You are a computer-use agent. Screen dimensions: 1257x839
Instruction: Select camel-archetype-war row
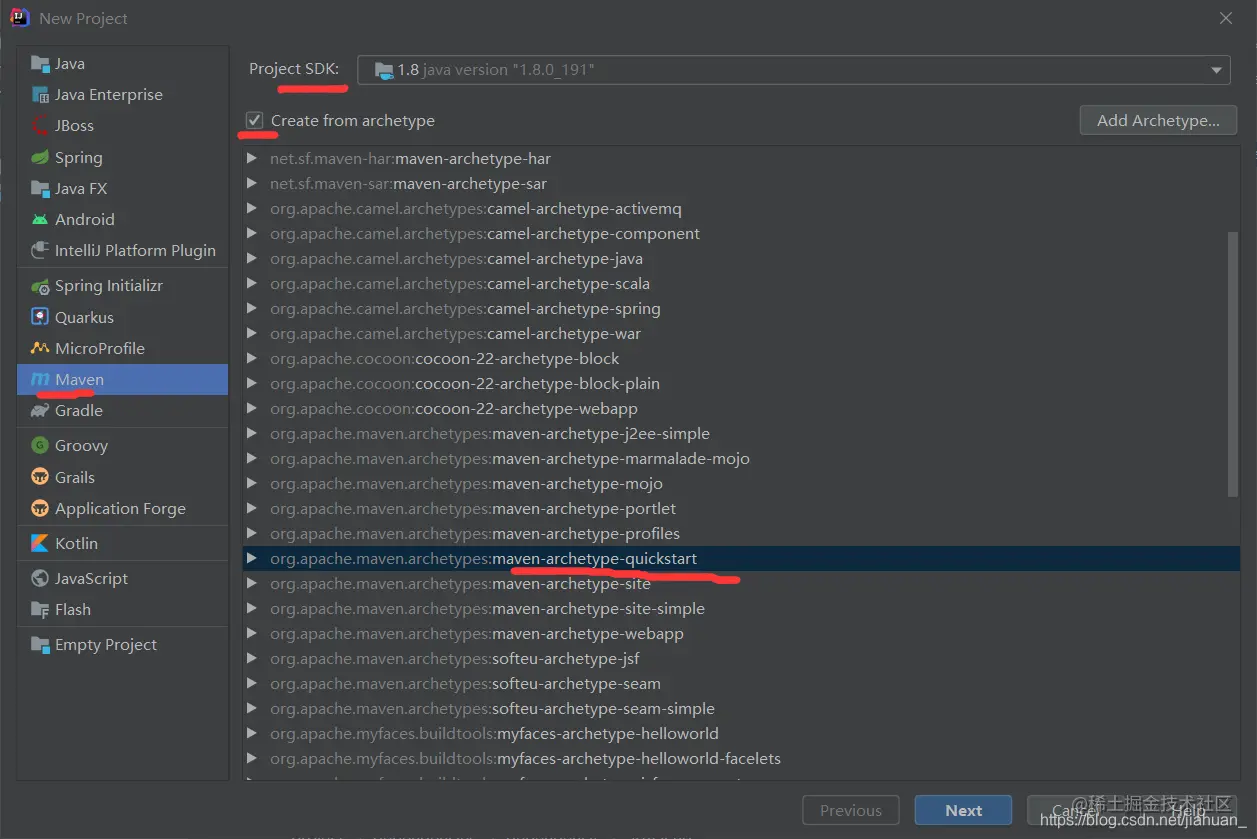point(741,333)
